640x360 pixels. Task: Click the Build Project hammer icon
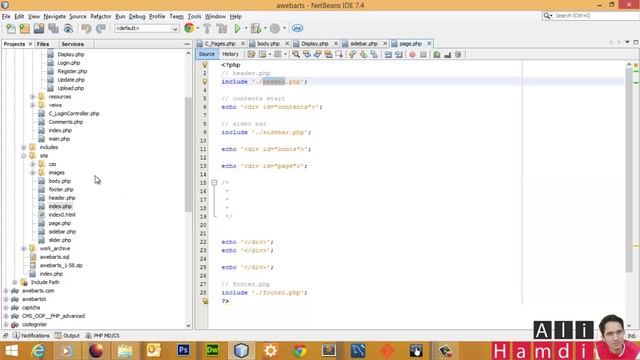click(x=207, y=29)
